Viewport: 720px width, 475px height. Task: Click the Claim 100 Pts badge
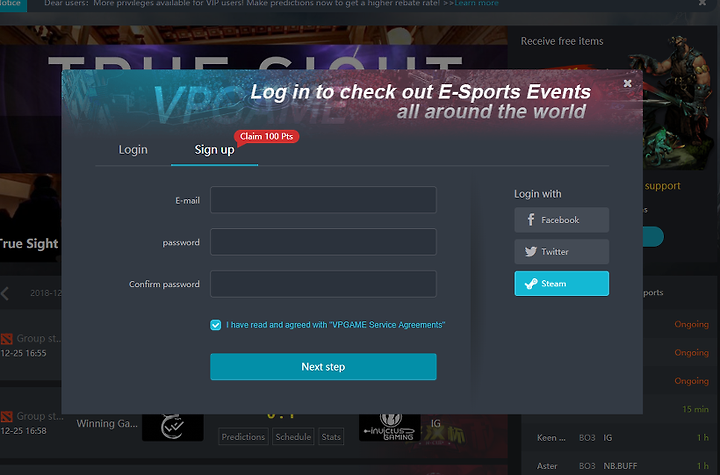click(266, 136)
